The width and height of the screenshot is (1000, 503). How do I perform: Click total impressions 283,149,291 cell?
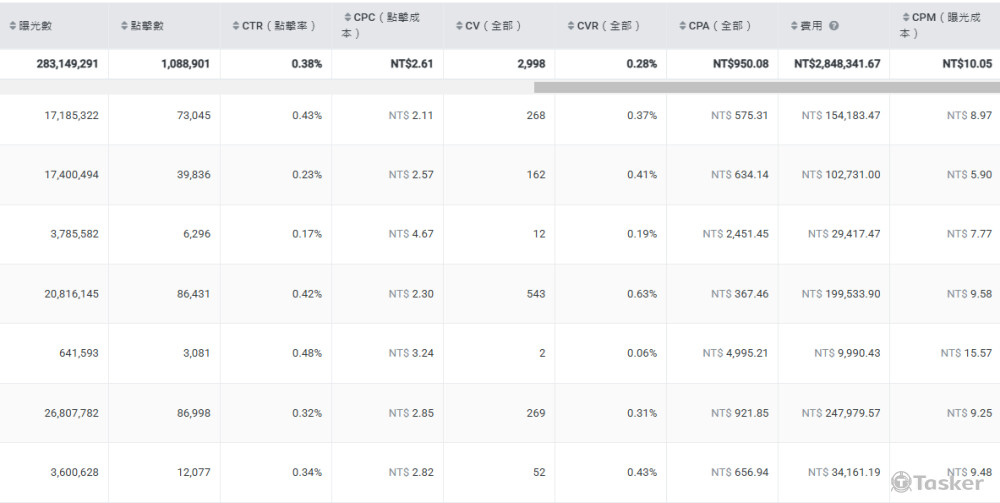60,64
